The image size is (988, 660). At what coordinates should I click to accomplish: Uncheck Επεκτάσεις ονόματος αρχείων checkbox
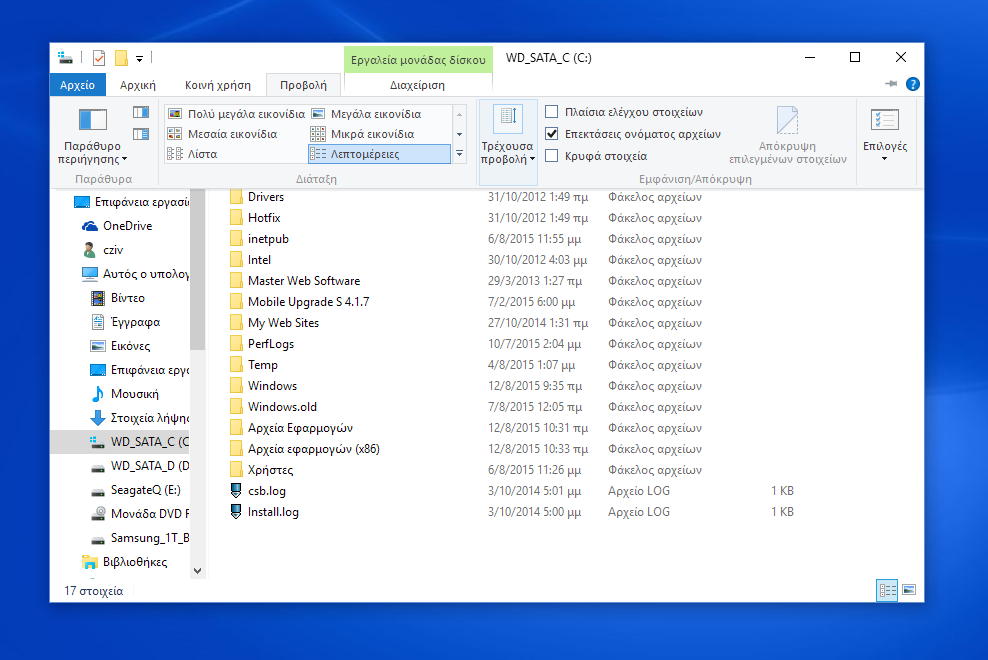[x=552, y=134]
